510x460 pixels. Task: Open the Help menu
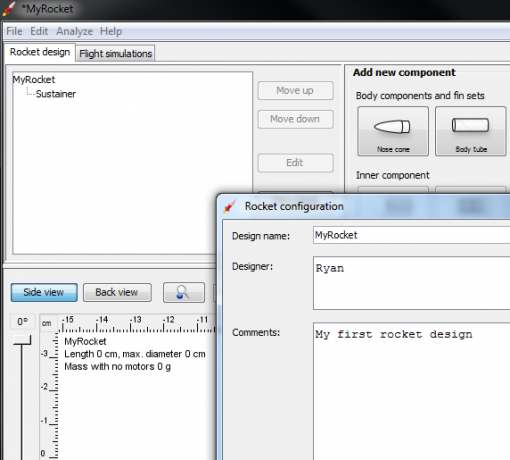(x=111, y=31)
